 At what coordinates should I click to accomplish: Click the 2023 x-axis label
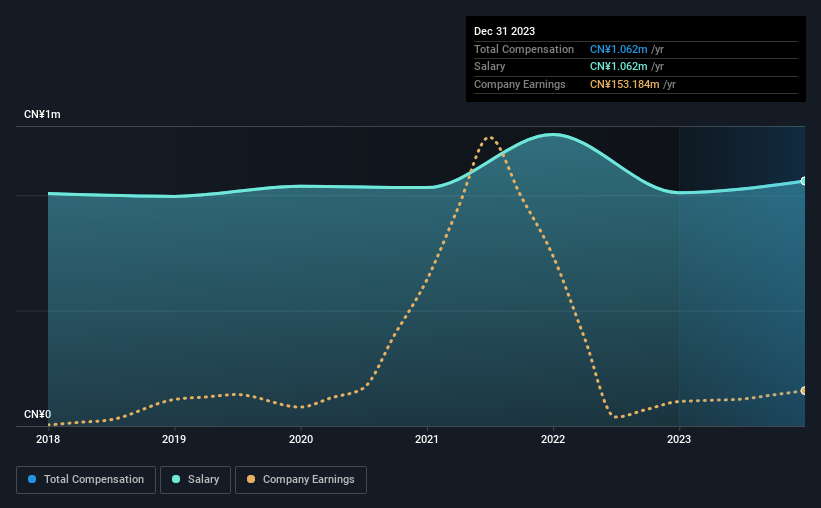[x=679, y=439]
